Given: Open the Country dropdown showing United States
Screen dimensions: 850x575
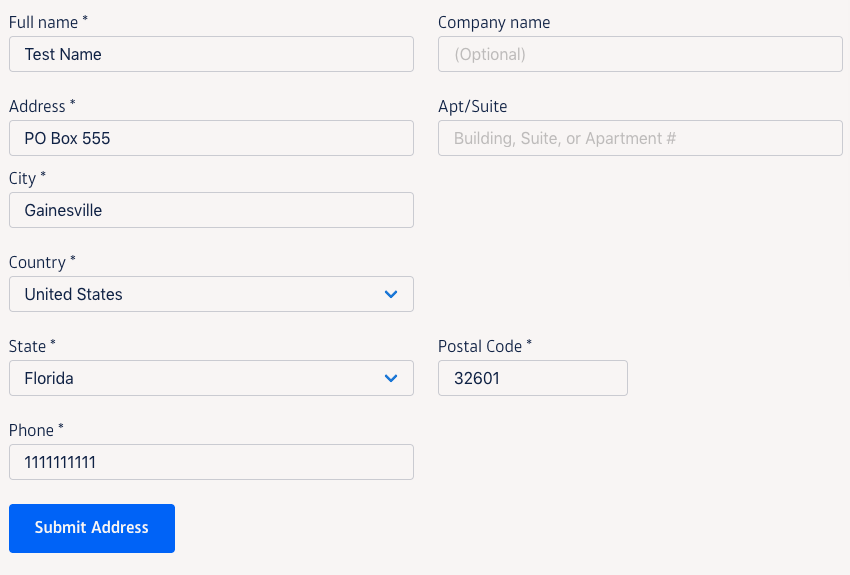Looking at the screenshot, I should (x=211, y=294).
